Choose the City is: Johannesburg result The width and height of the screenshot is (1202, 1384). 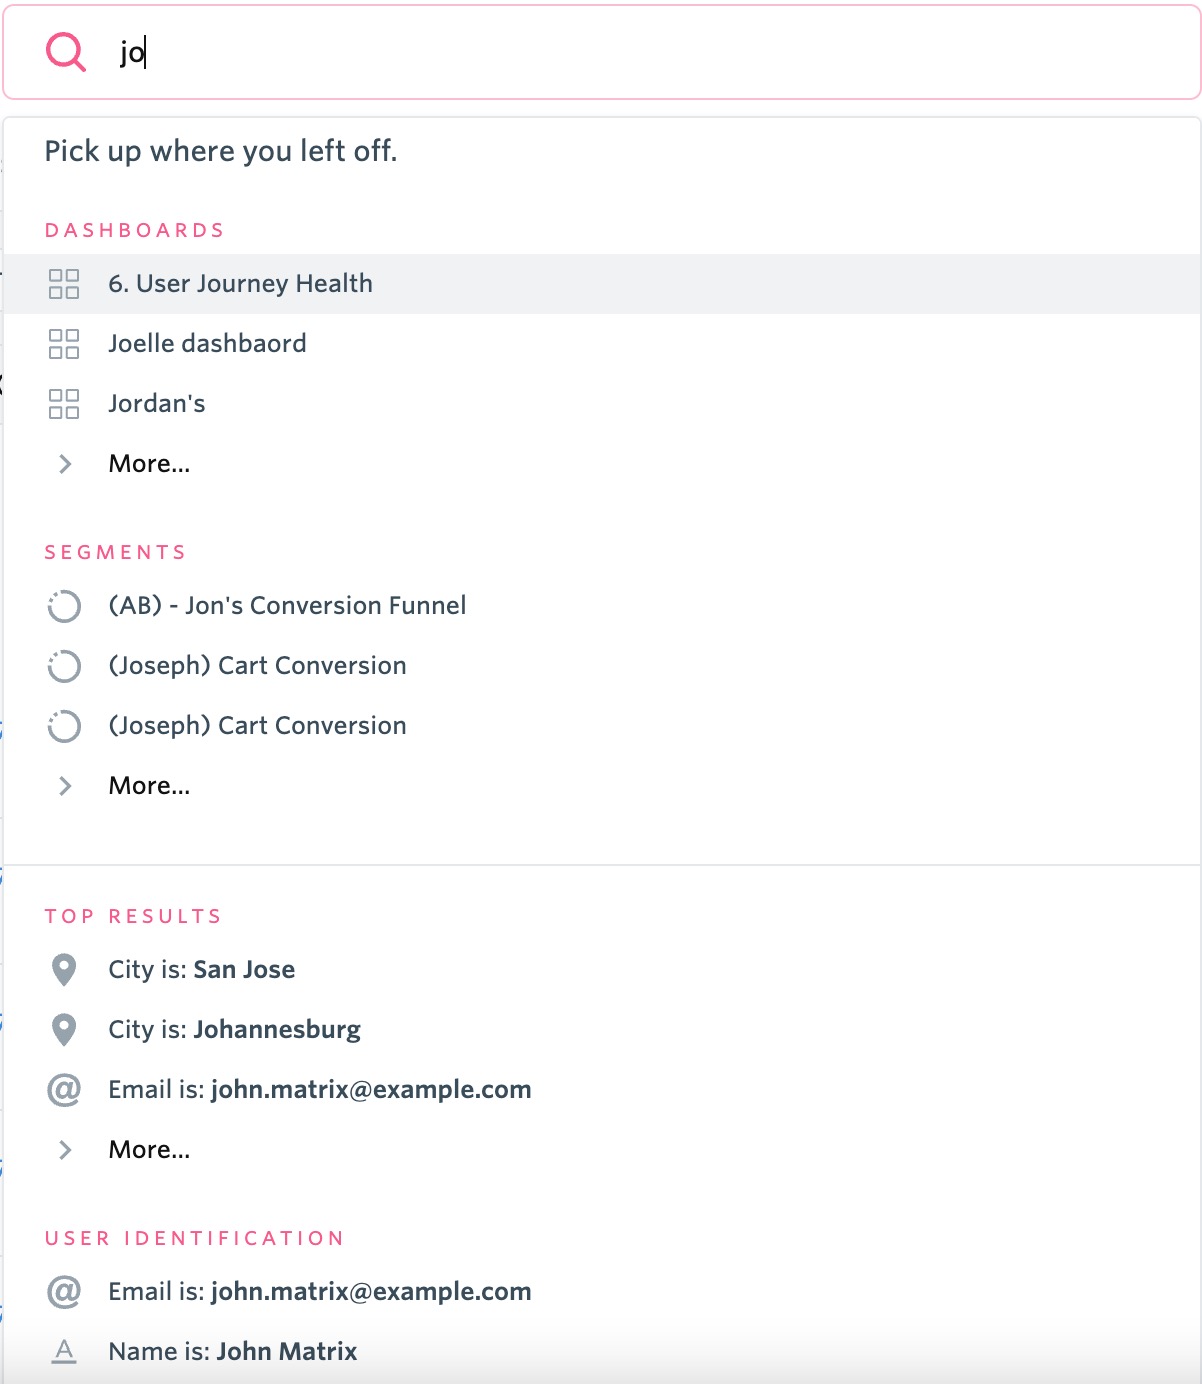pyautogui.click(x=602, y=1030)
